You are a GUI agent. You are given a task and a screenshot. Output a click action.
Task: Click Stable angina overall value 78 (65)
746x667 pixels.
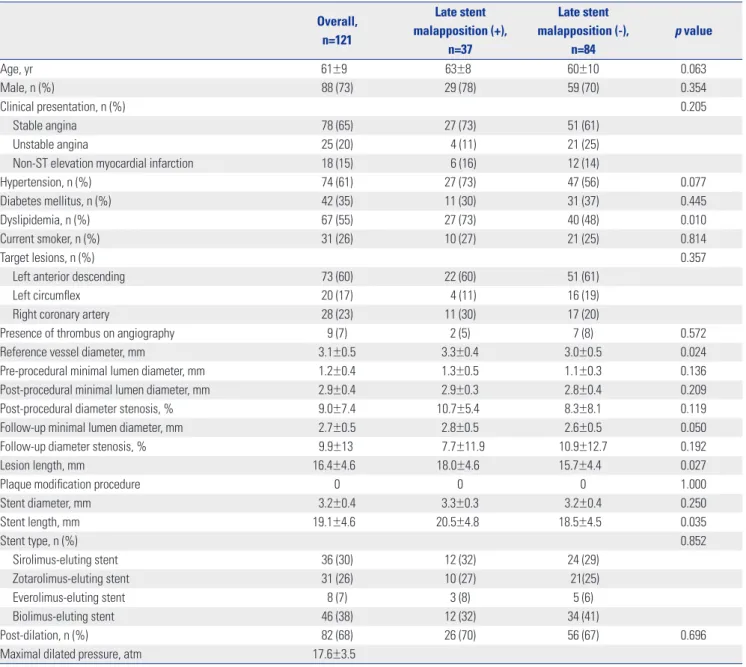click(337, 126)
